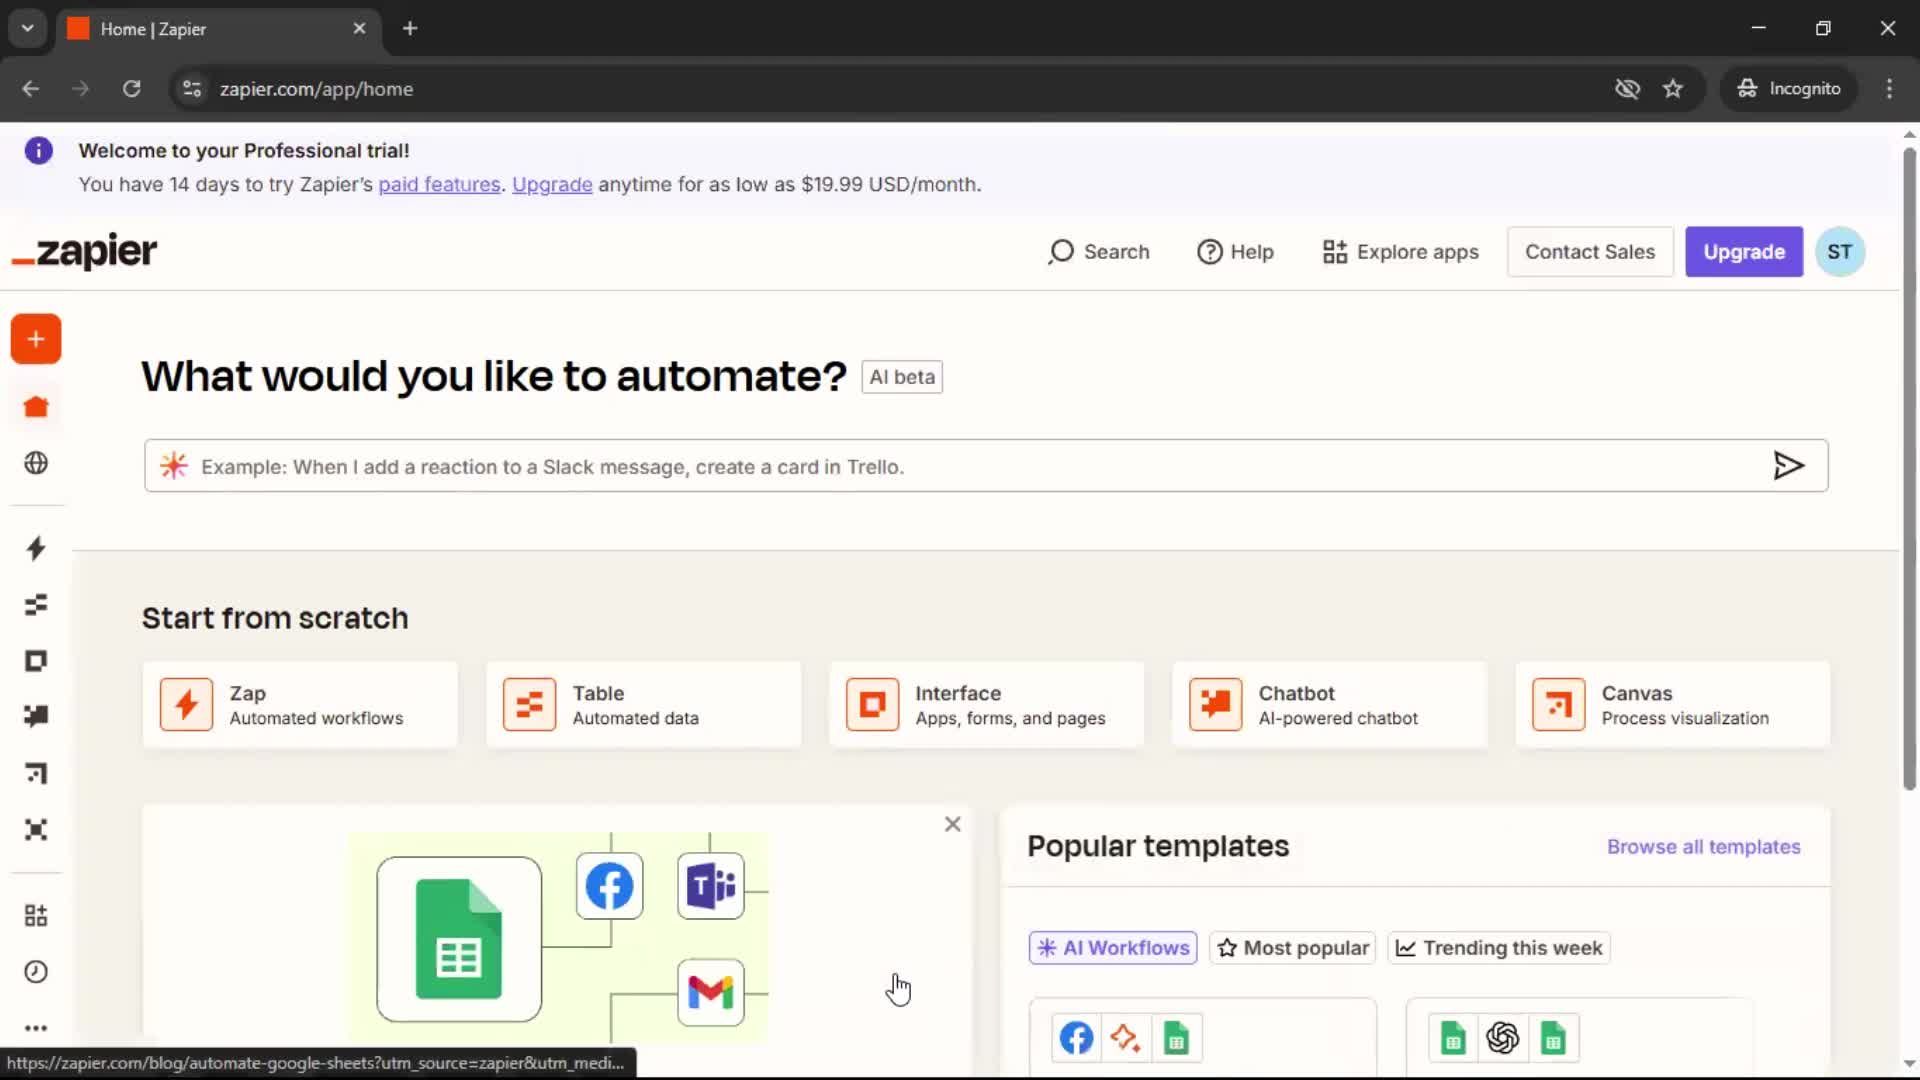
Task: Select the AI Workflows template filter
Action: coord(1113,948)
